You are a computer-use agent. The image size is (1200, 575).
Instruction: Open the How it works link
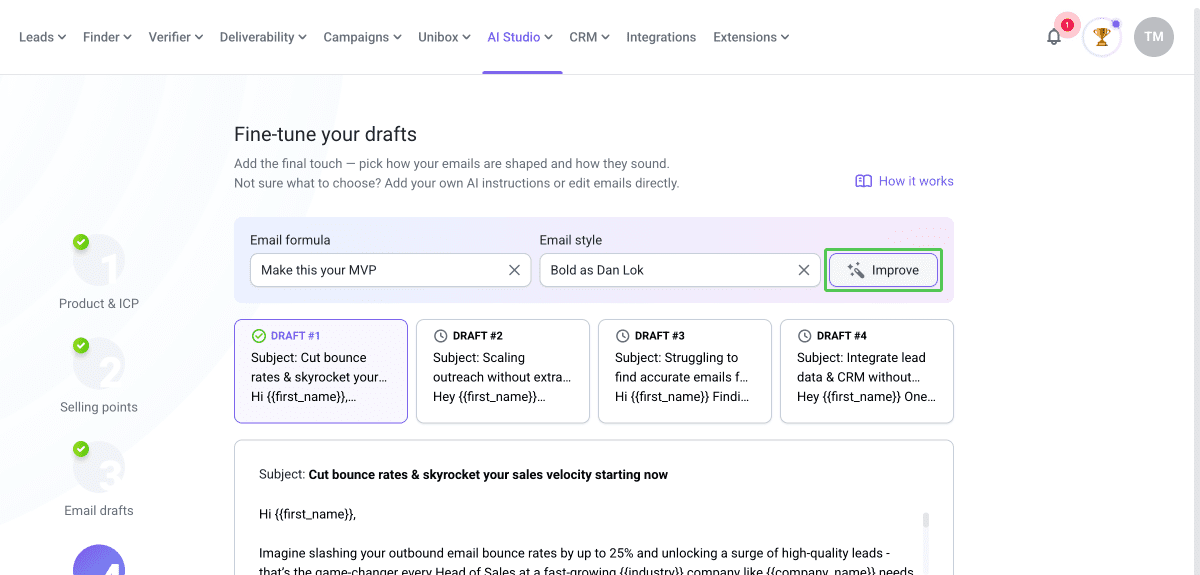coord(904,181)
